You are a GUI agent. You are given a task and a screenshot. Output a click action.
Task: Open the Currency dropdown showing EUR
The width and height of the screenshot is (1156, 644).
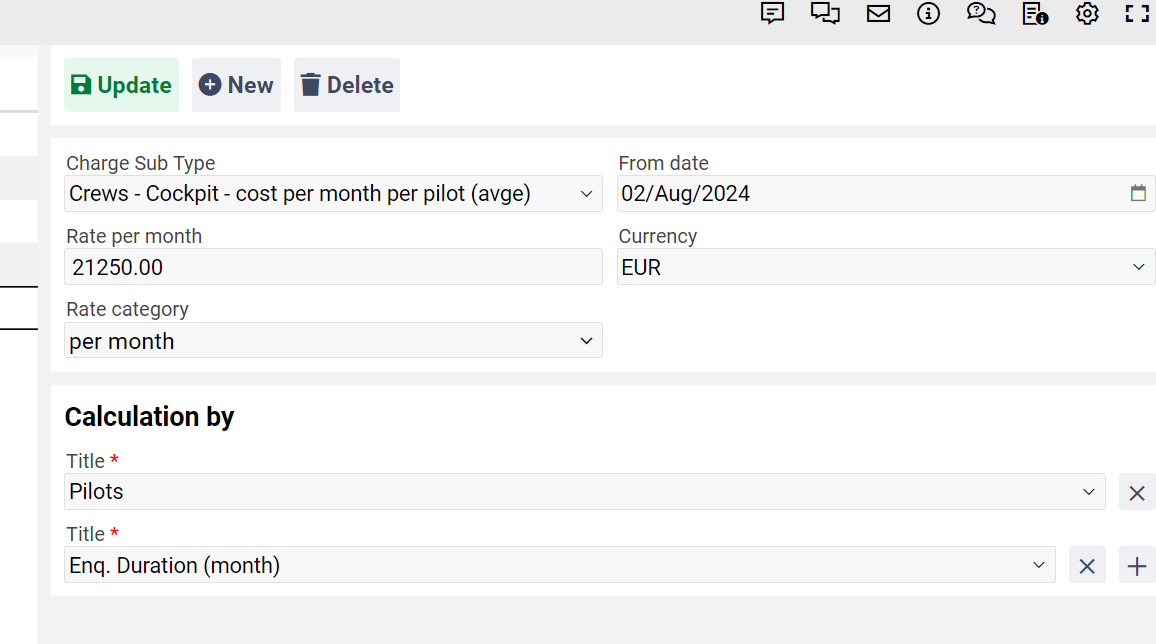885,267
